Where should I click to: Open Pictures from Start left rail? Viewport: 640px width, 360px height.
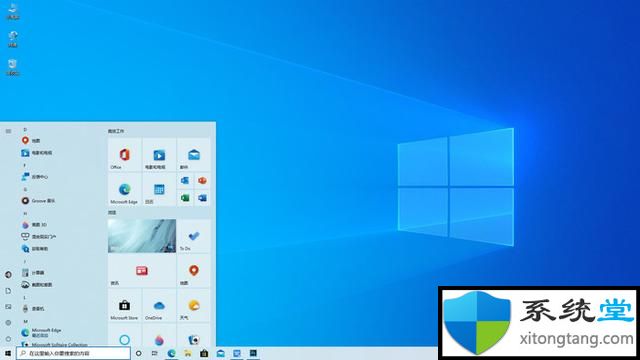[8, 307]
